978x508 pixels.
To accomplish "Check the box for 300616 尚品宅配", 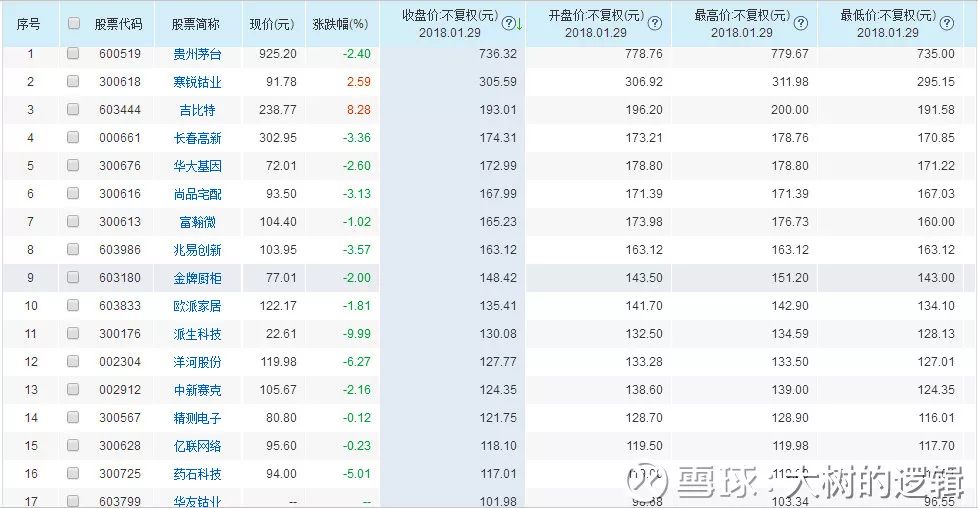I will coord(73,193).
